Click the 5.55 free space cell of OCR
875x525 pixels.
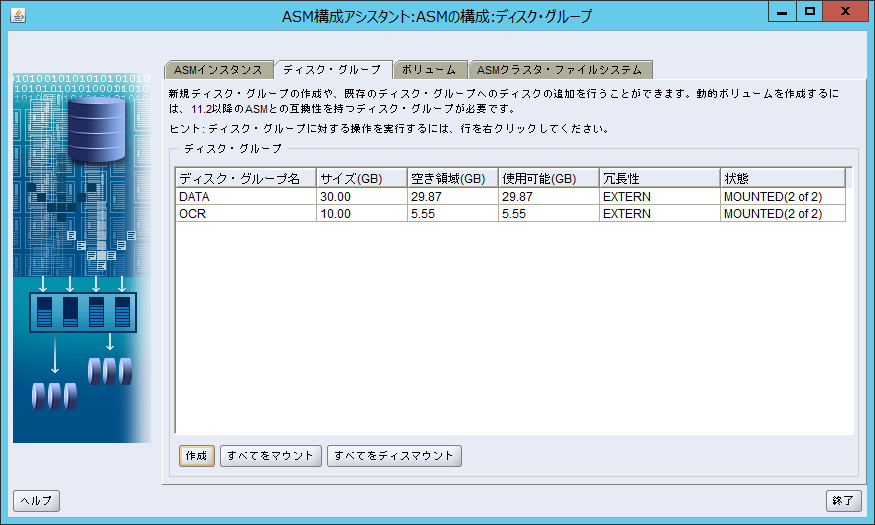[453, 214]
